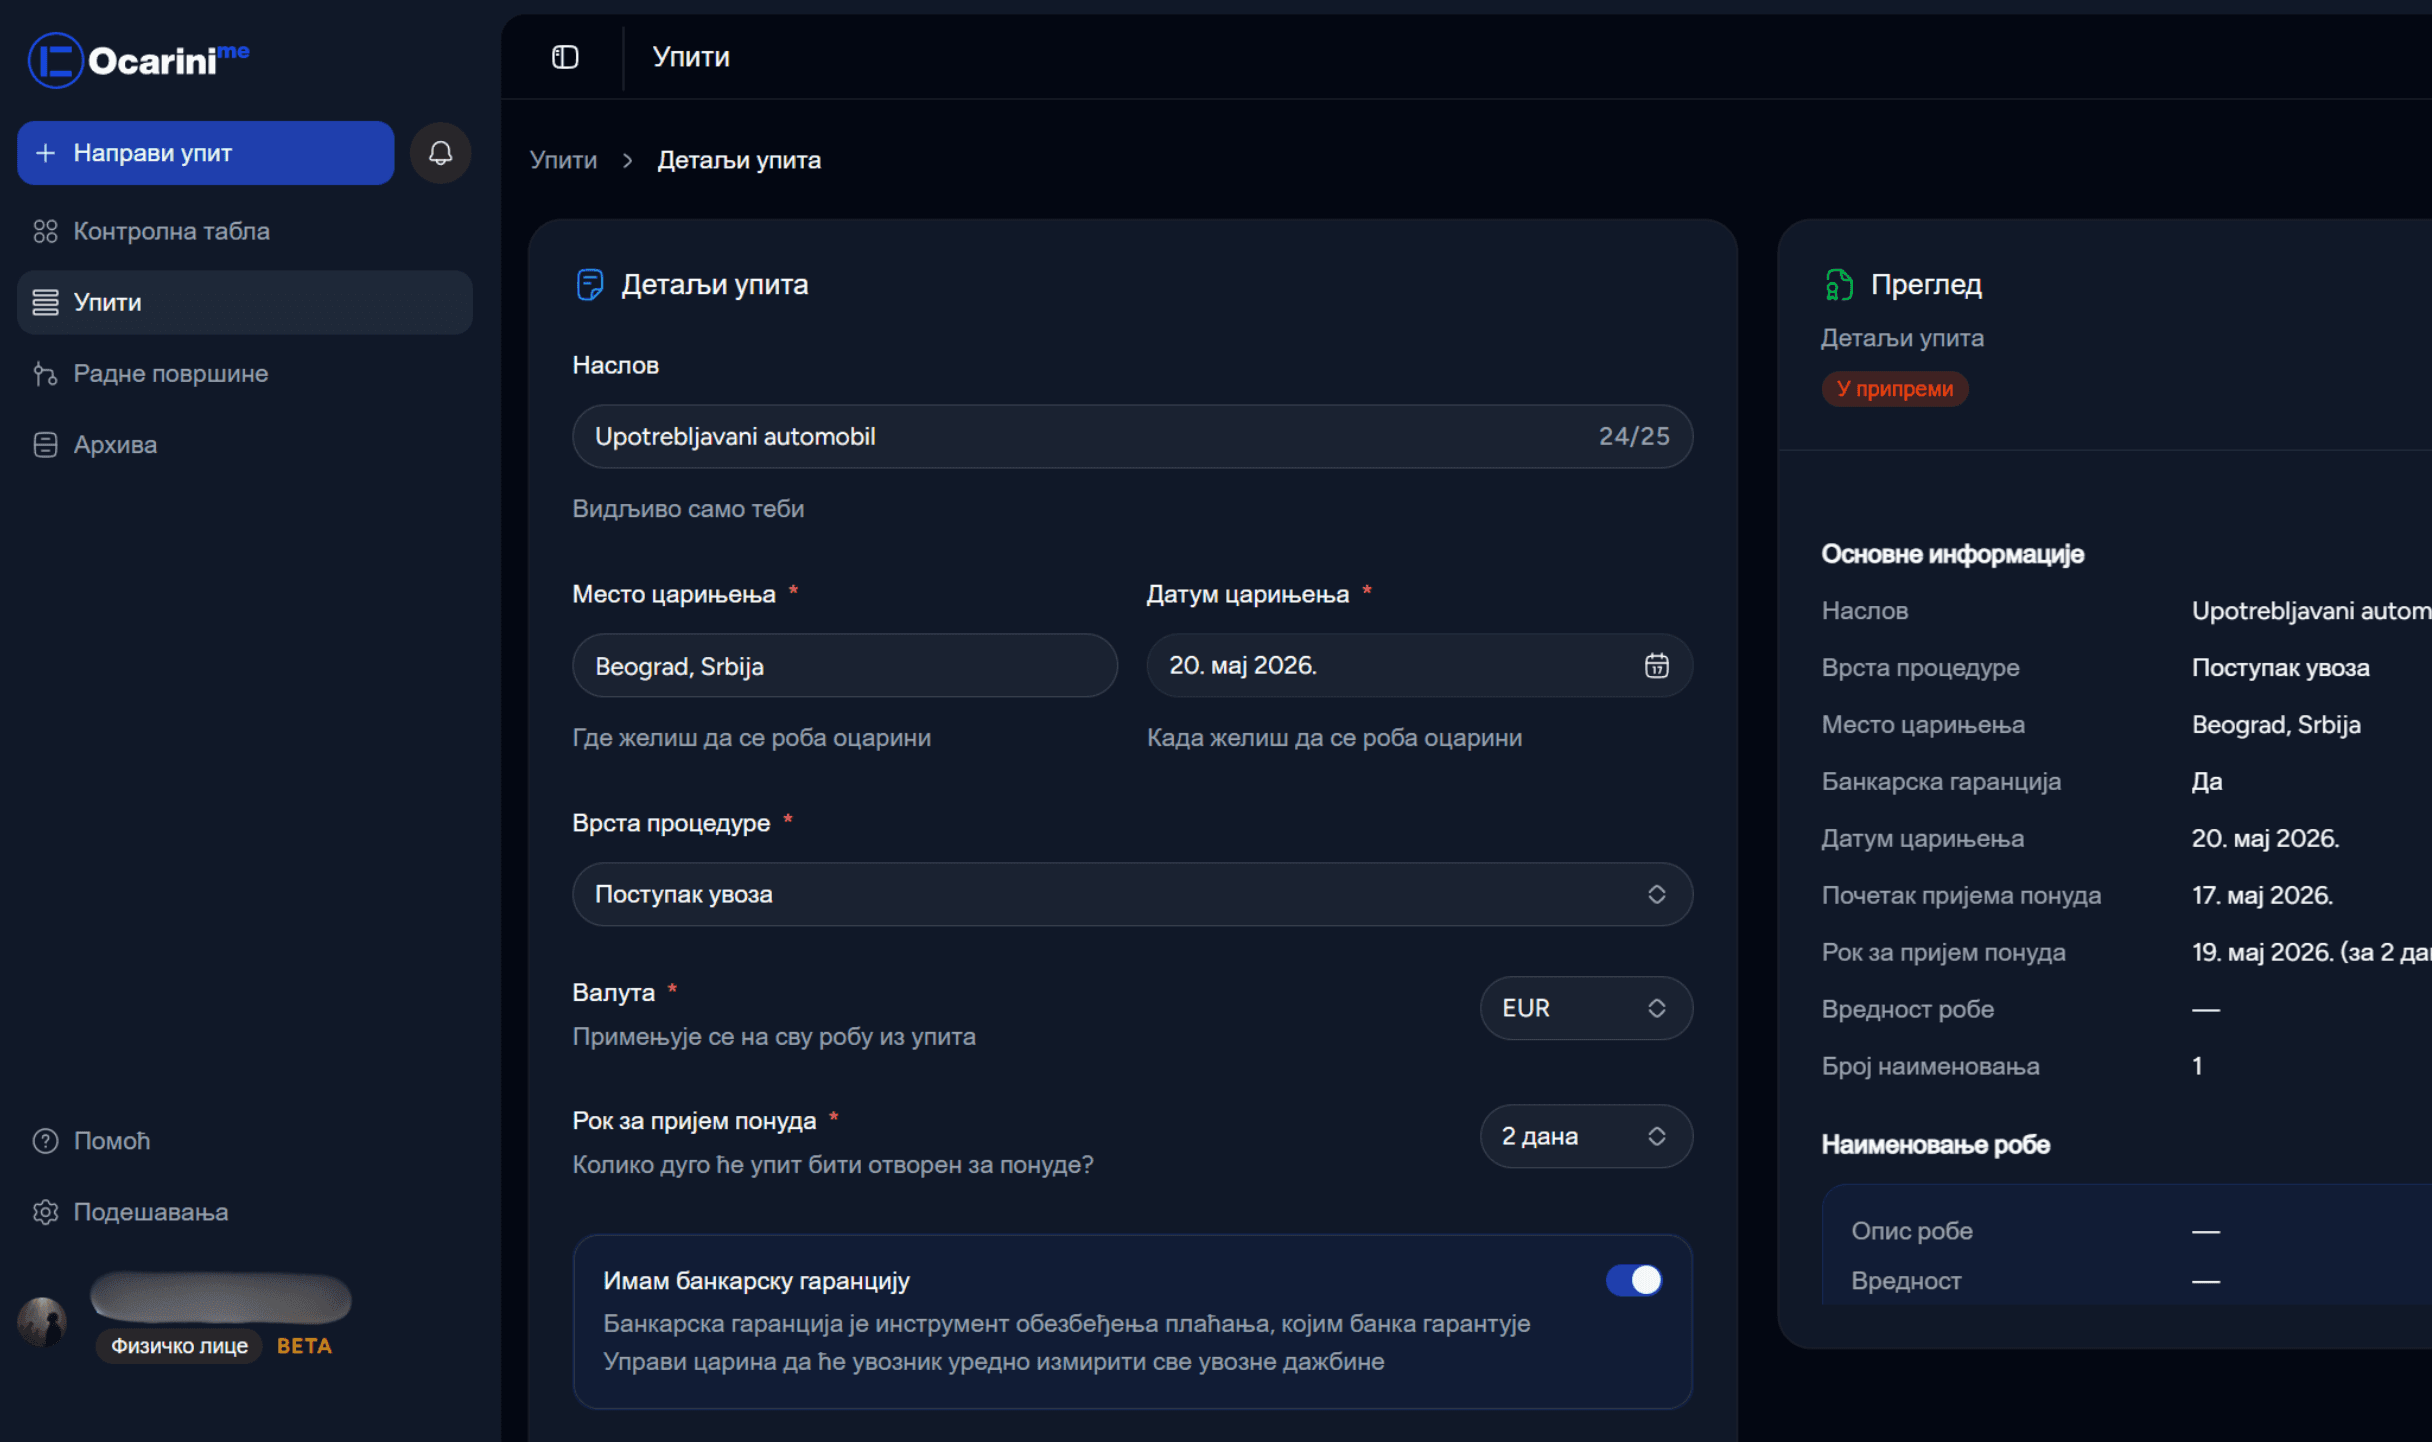Click the Упити header title
Viewport: 2432px width, 1442px height.
point(691,57)
